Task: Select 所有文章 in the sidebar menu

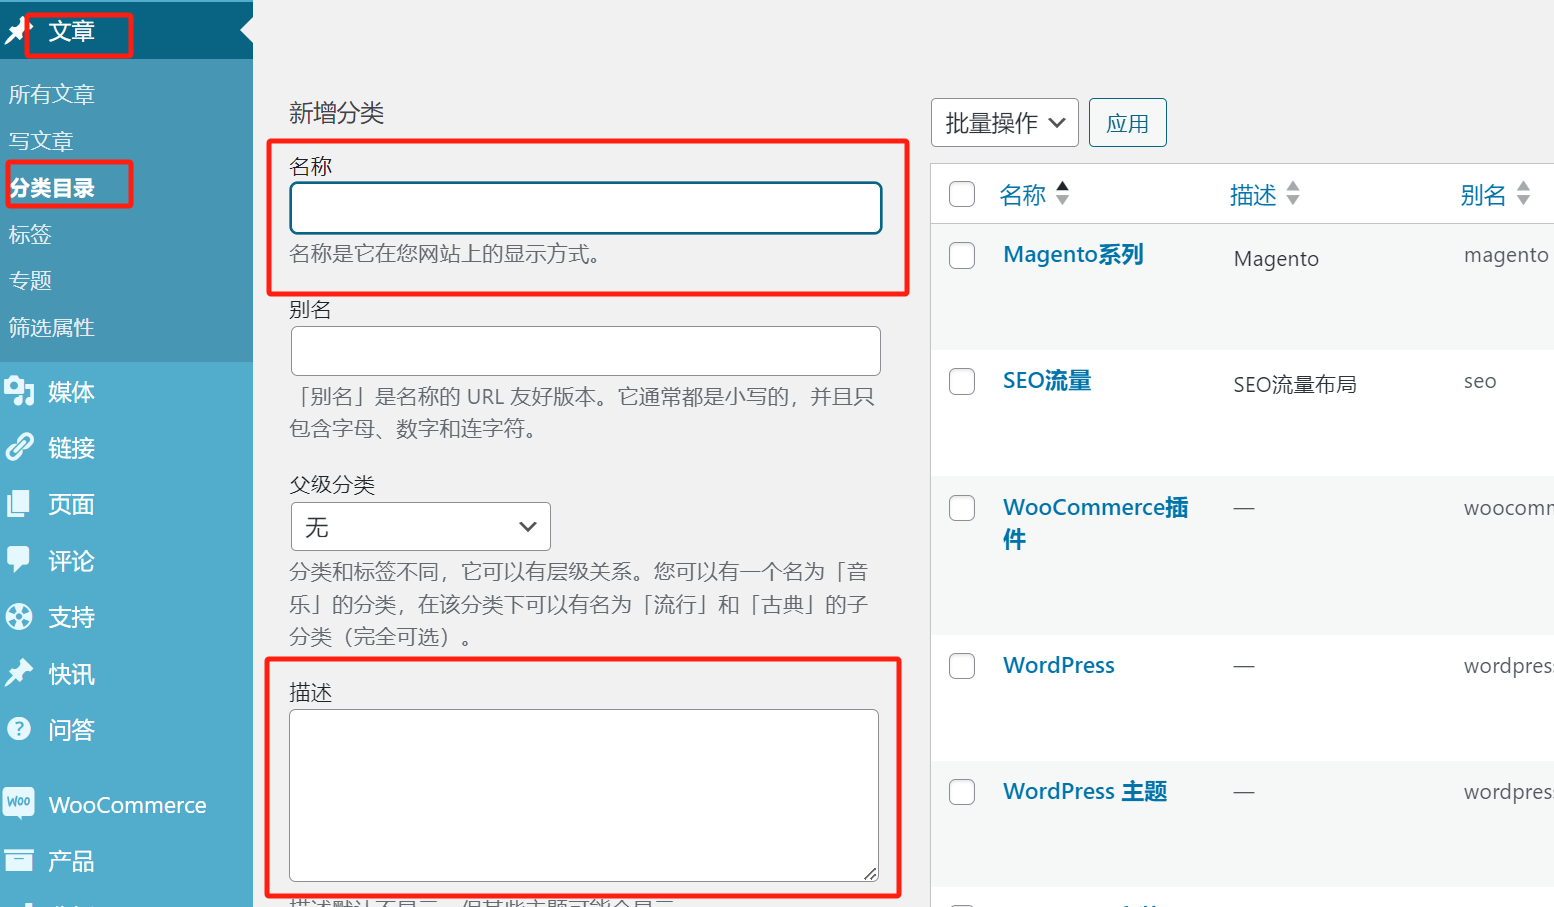Action: tap(51, 93)
